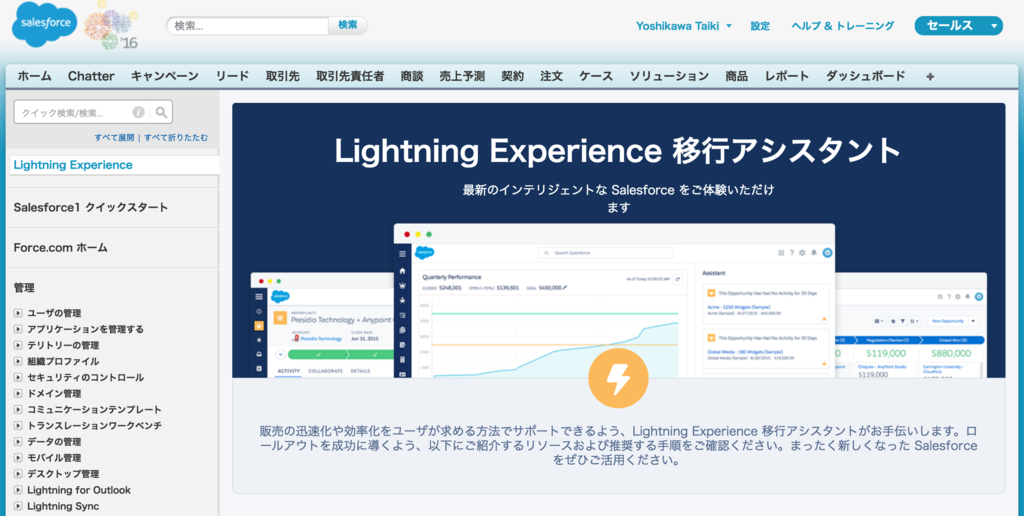Click the quick find magnifier icon
Screen dimensions: 1024x516
[x=161, y=112]
